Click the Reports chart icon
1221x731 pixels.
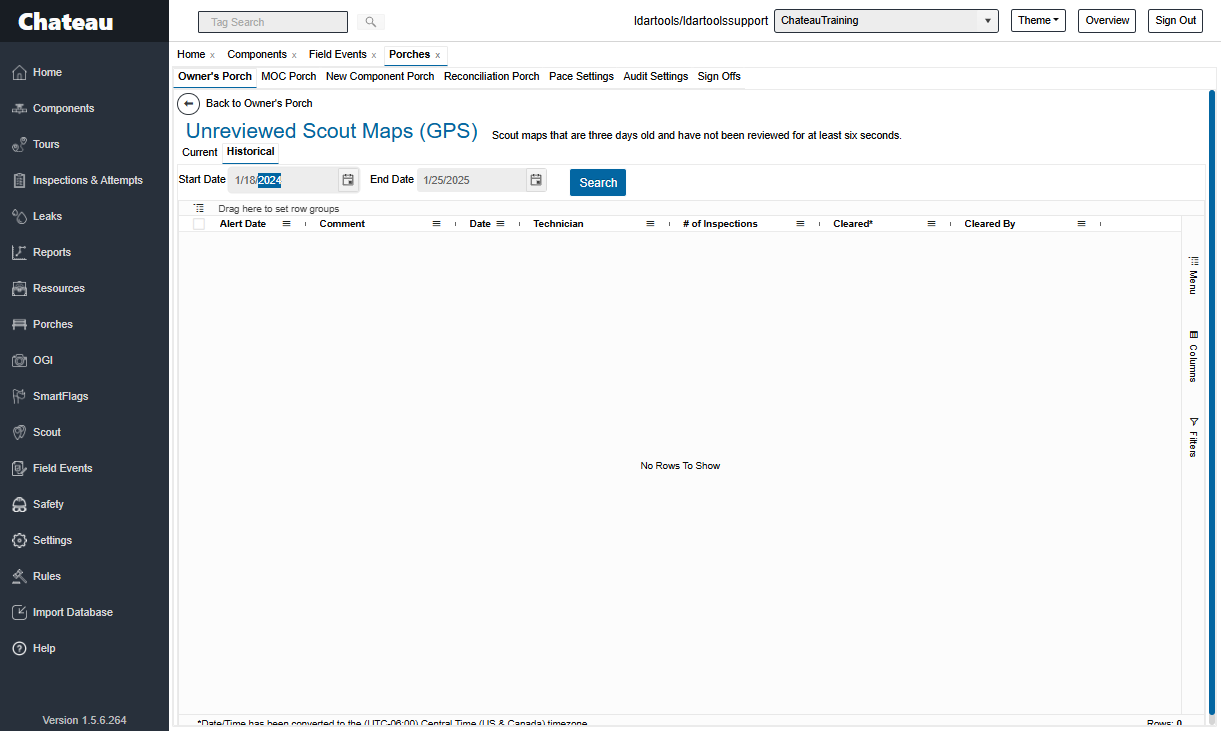click(x=19, y=252)
